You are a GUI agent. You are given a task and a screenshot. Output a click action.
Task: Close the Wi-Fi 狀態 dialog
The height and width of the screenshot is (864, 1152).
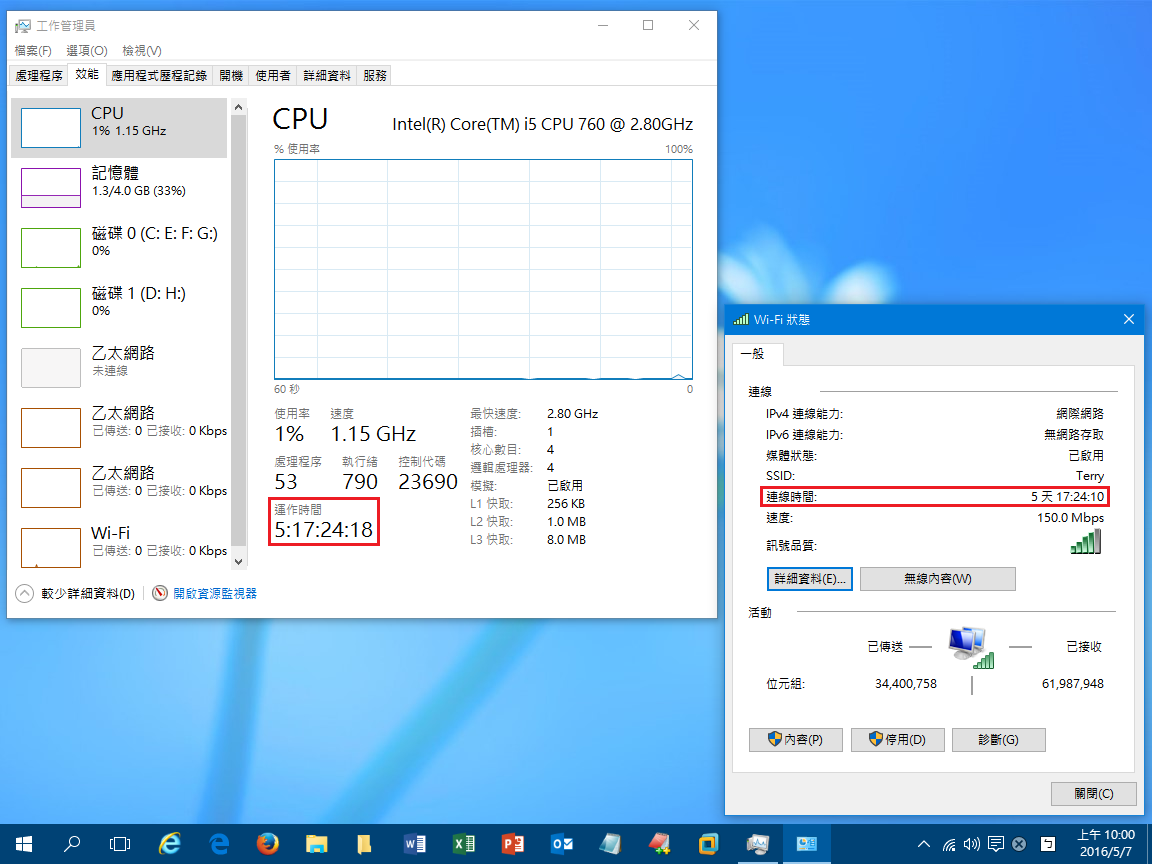click(x=1129, y=320)
